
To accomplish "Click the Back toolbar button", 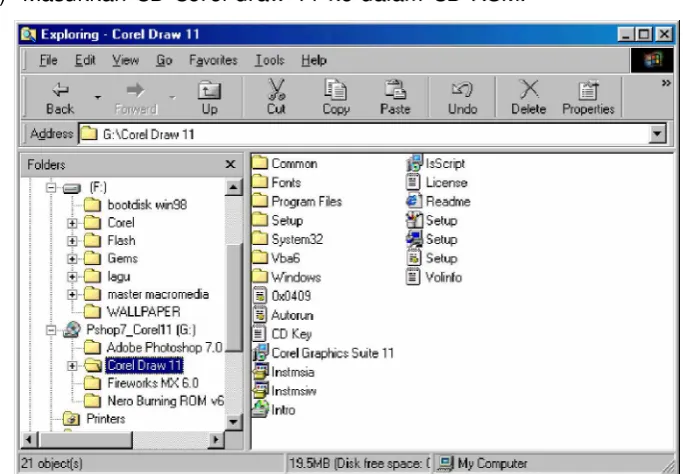I will coord(60,98).
